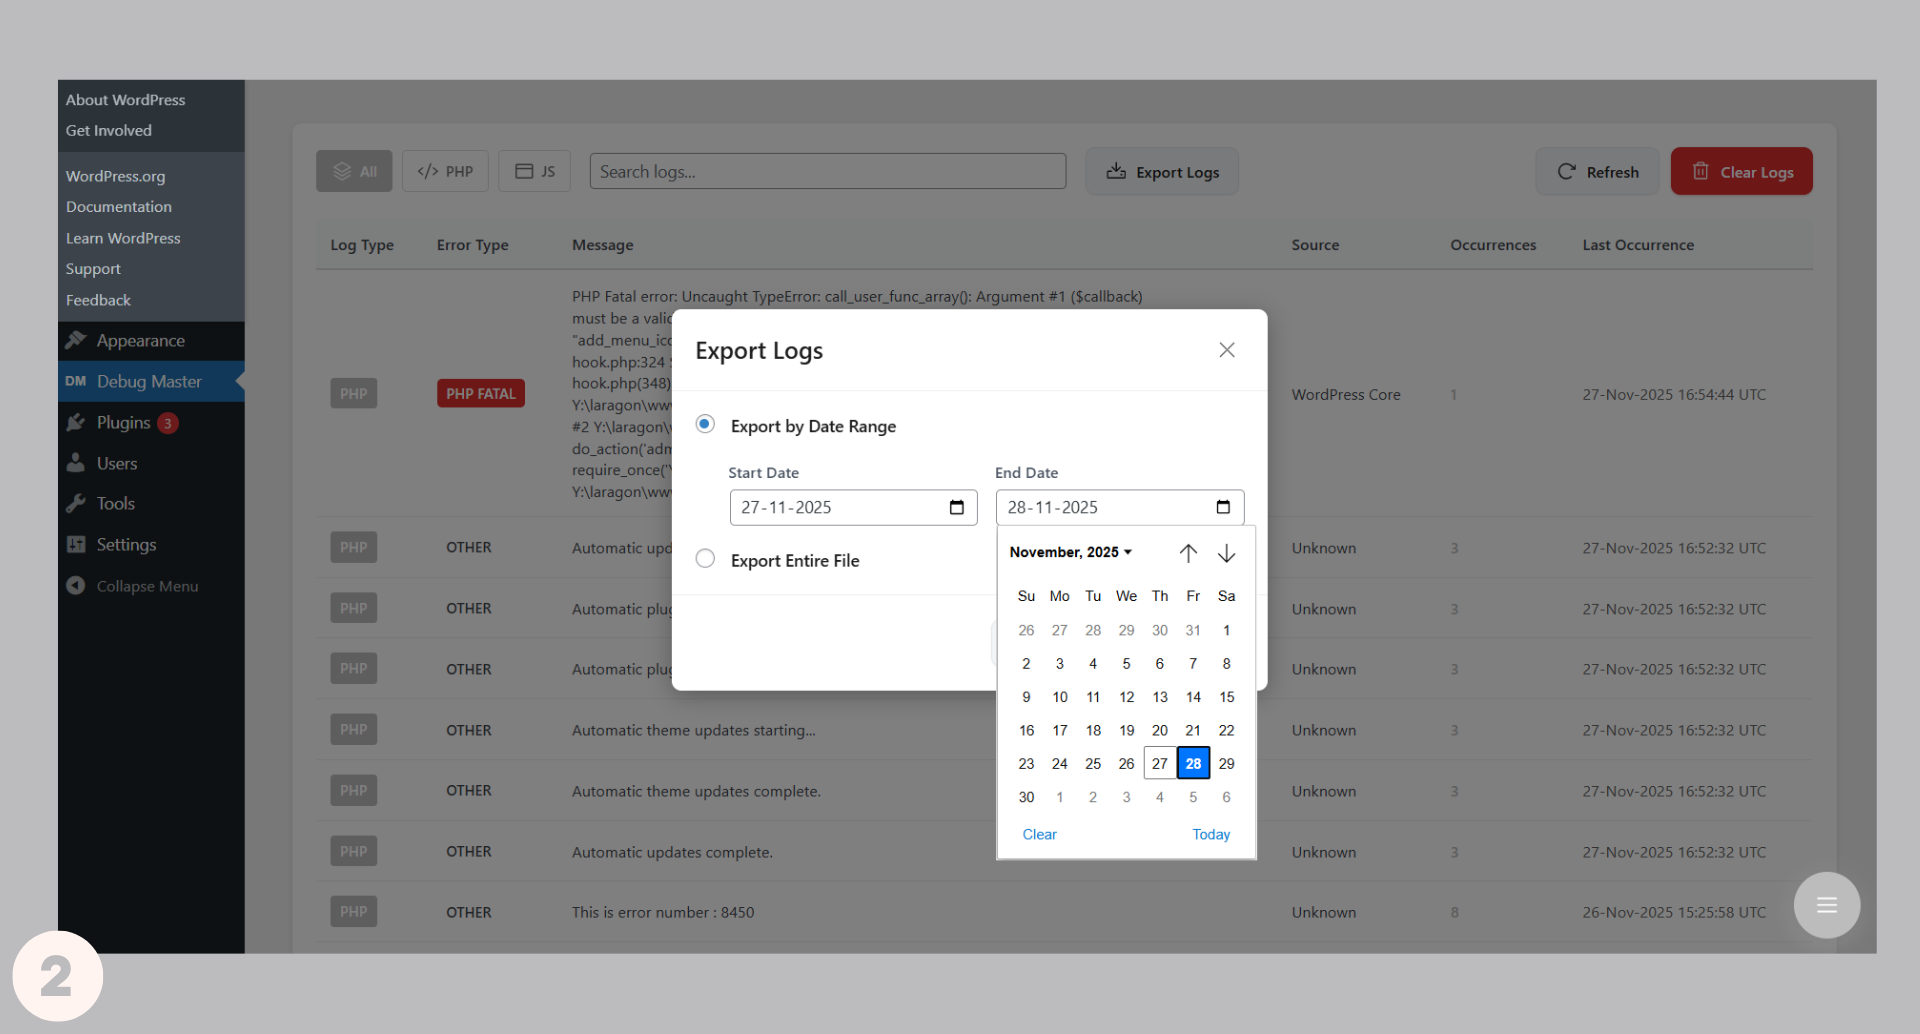Click the Settings sliders icon
This screenshot has height=1034, width=1920.
click(x=76, y=544)
